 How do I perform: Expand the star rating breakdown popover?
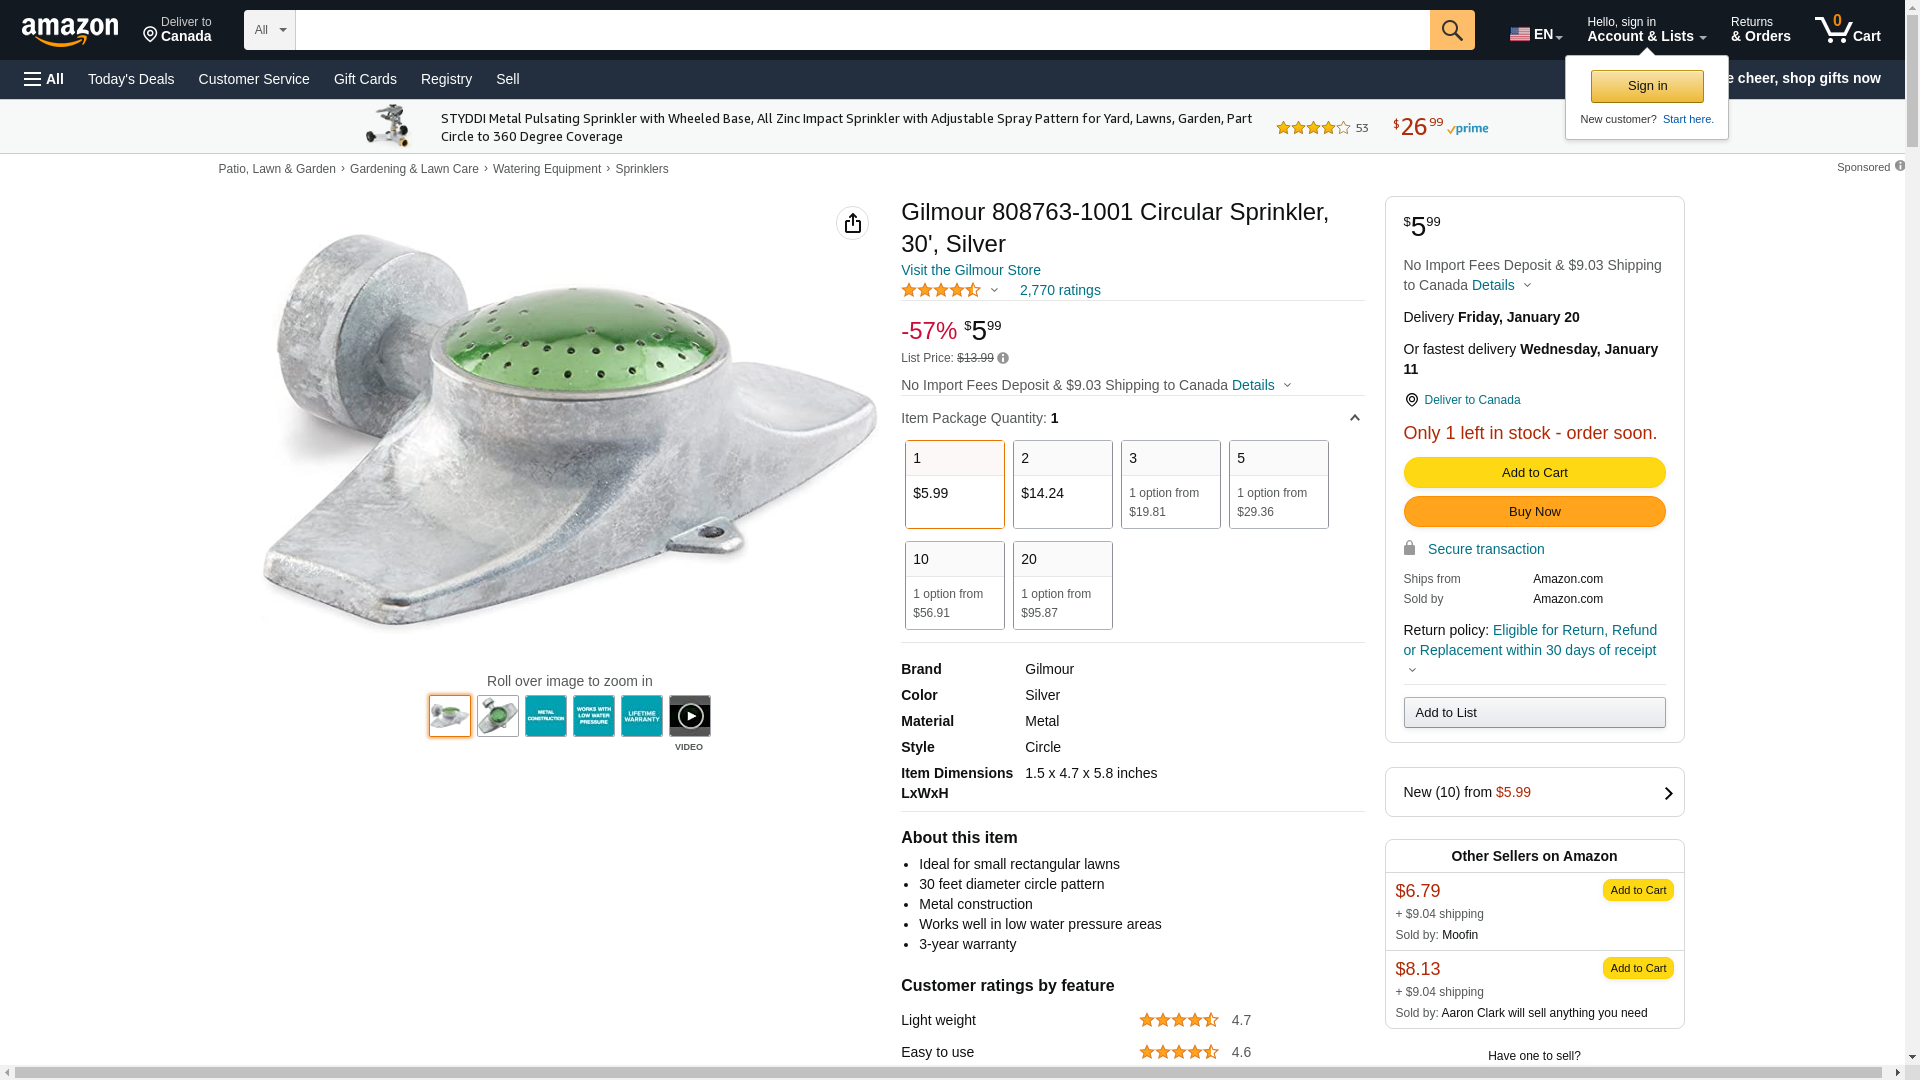(994, 290)
